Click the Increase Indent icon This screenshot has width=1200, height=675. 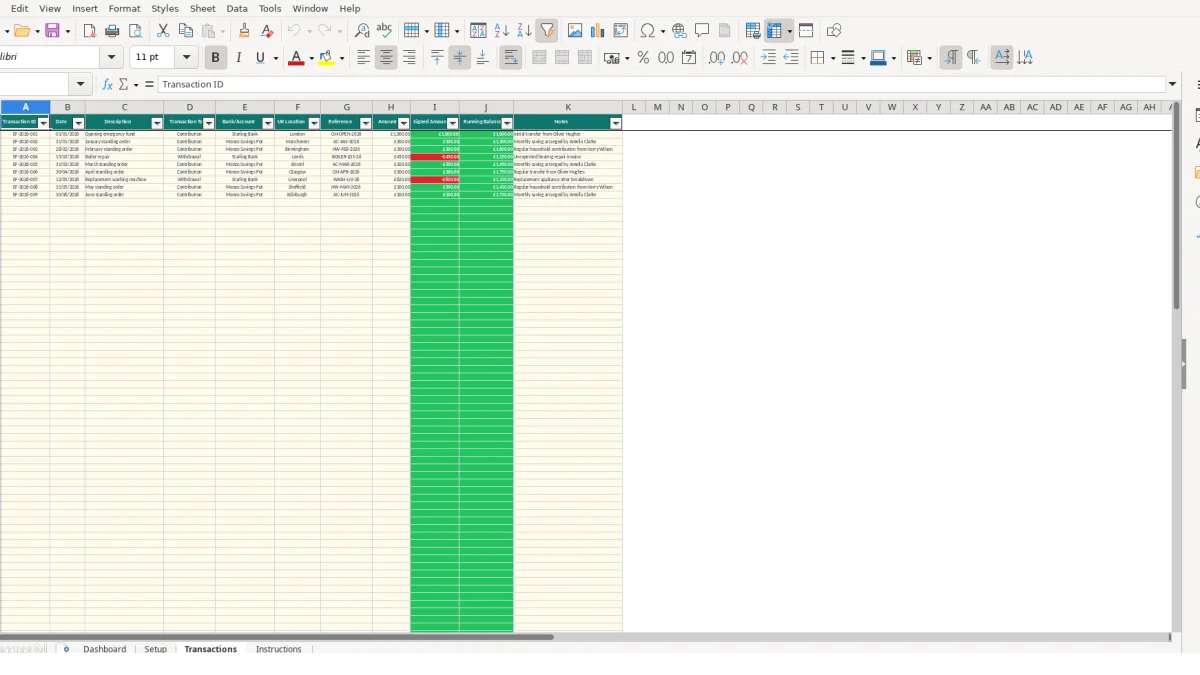[x=768, y=58]
